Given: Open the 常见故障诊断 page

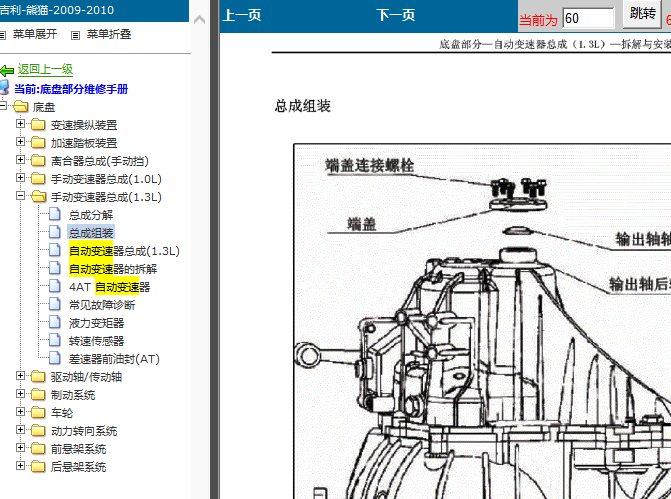Looking at the screenshot, I should pyautogui.click(x=102, y=305).
